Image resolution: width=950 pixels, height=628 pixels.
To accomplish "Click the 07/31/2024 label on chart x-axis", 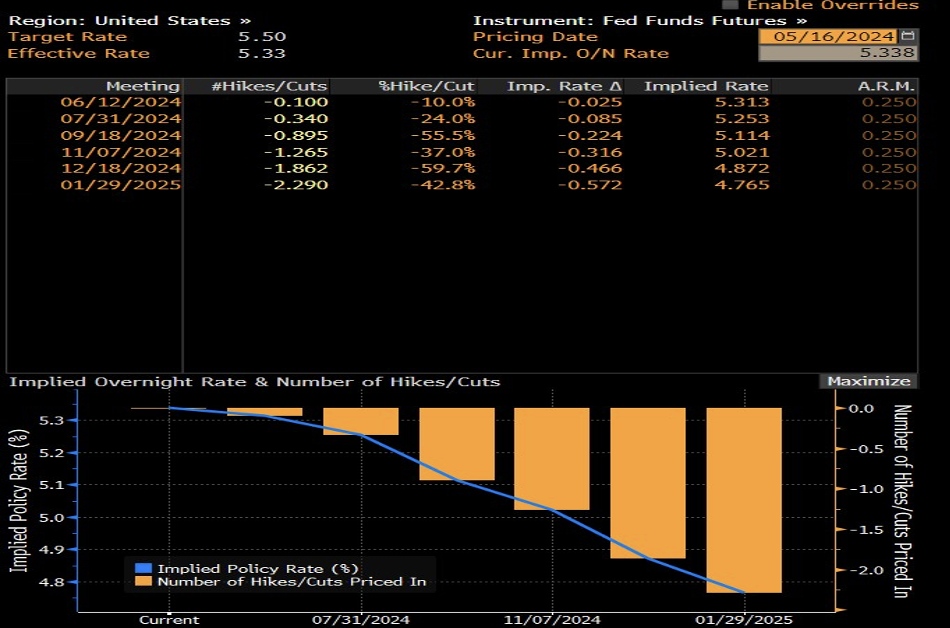I will click(360, 620).
